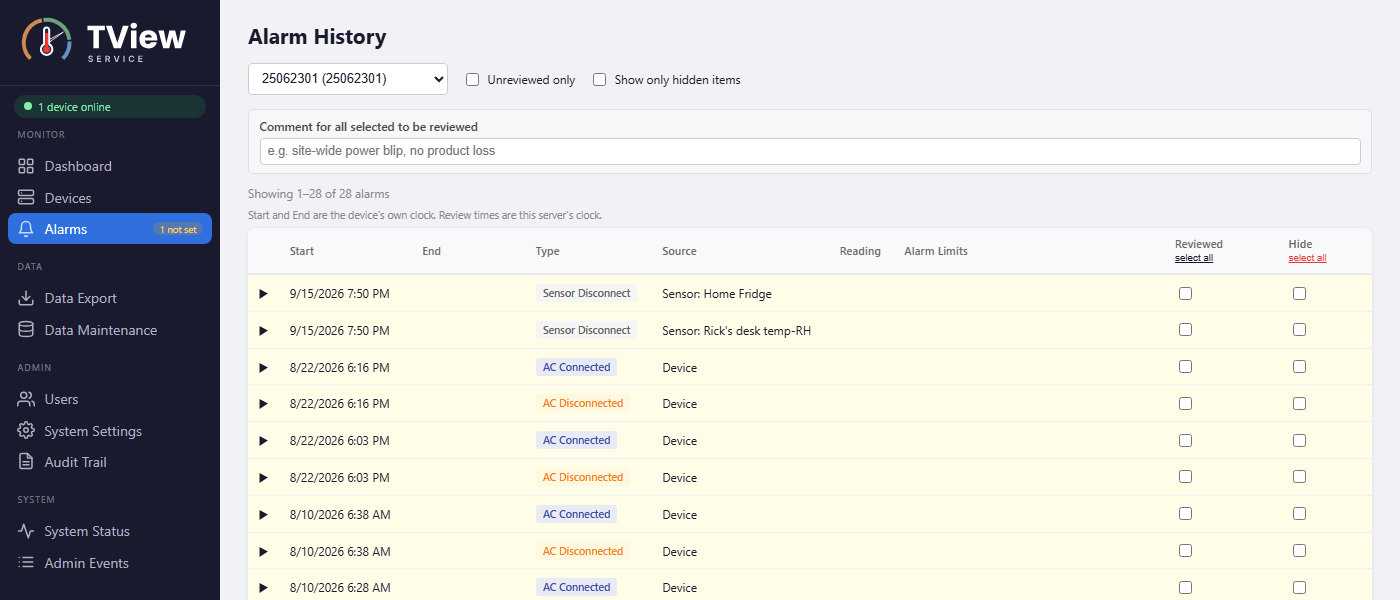Check Hide for Rick's desk temp-RH alarm
Image resolution: width=1400 pixels, height=600 pixels.
pos(1299,330)
